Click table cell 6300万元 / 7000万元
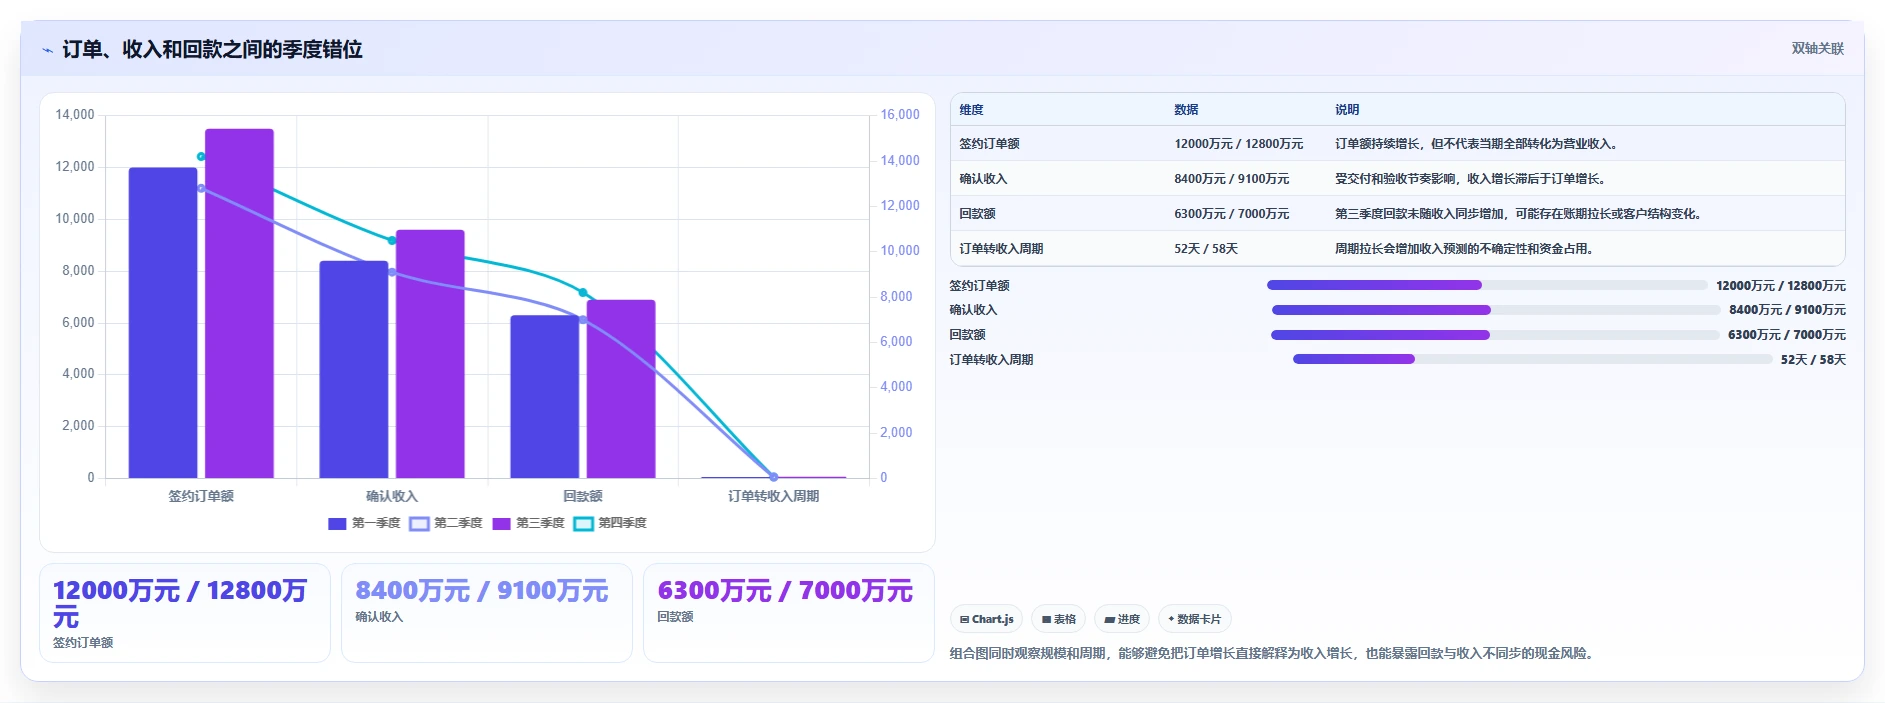 click(1232, 214)
